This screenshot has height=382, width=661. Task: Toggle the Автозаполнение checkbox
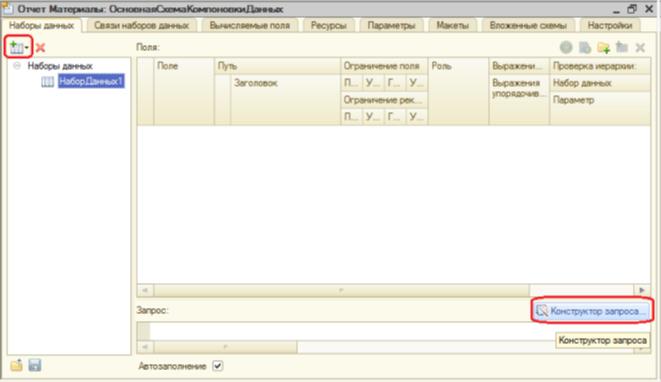point(218,366)
